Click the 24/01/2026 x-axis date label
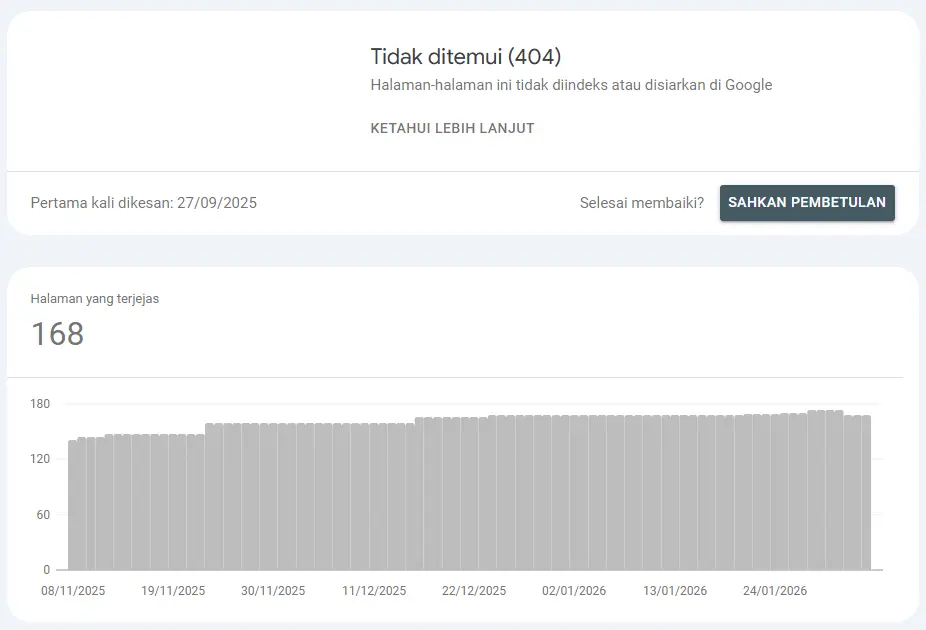The width and height of the screenshot is (926, 630). [775, 591]
